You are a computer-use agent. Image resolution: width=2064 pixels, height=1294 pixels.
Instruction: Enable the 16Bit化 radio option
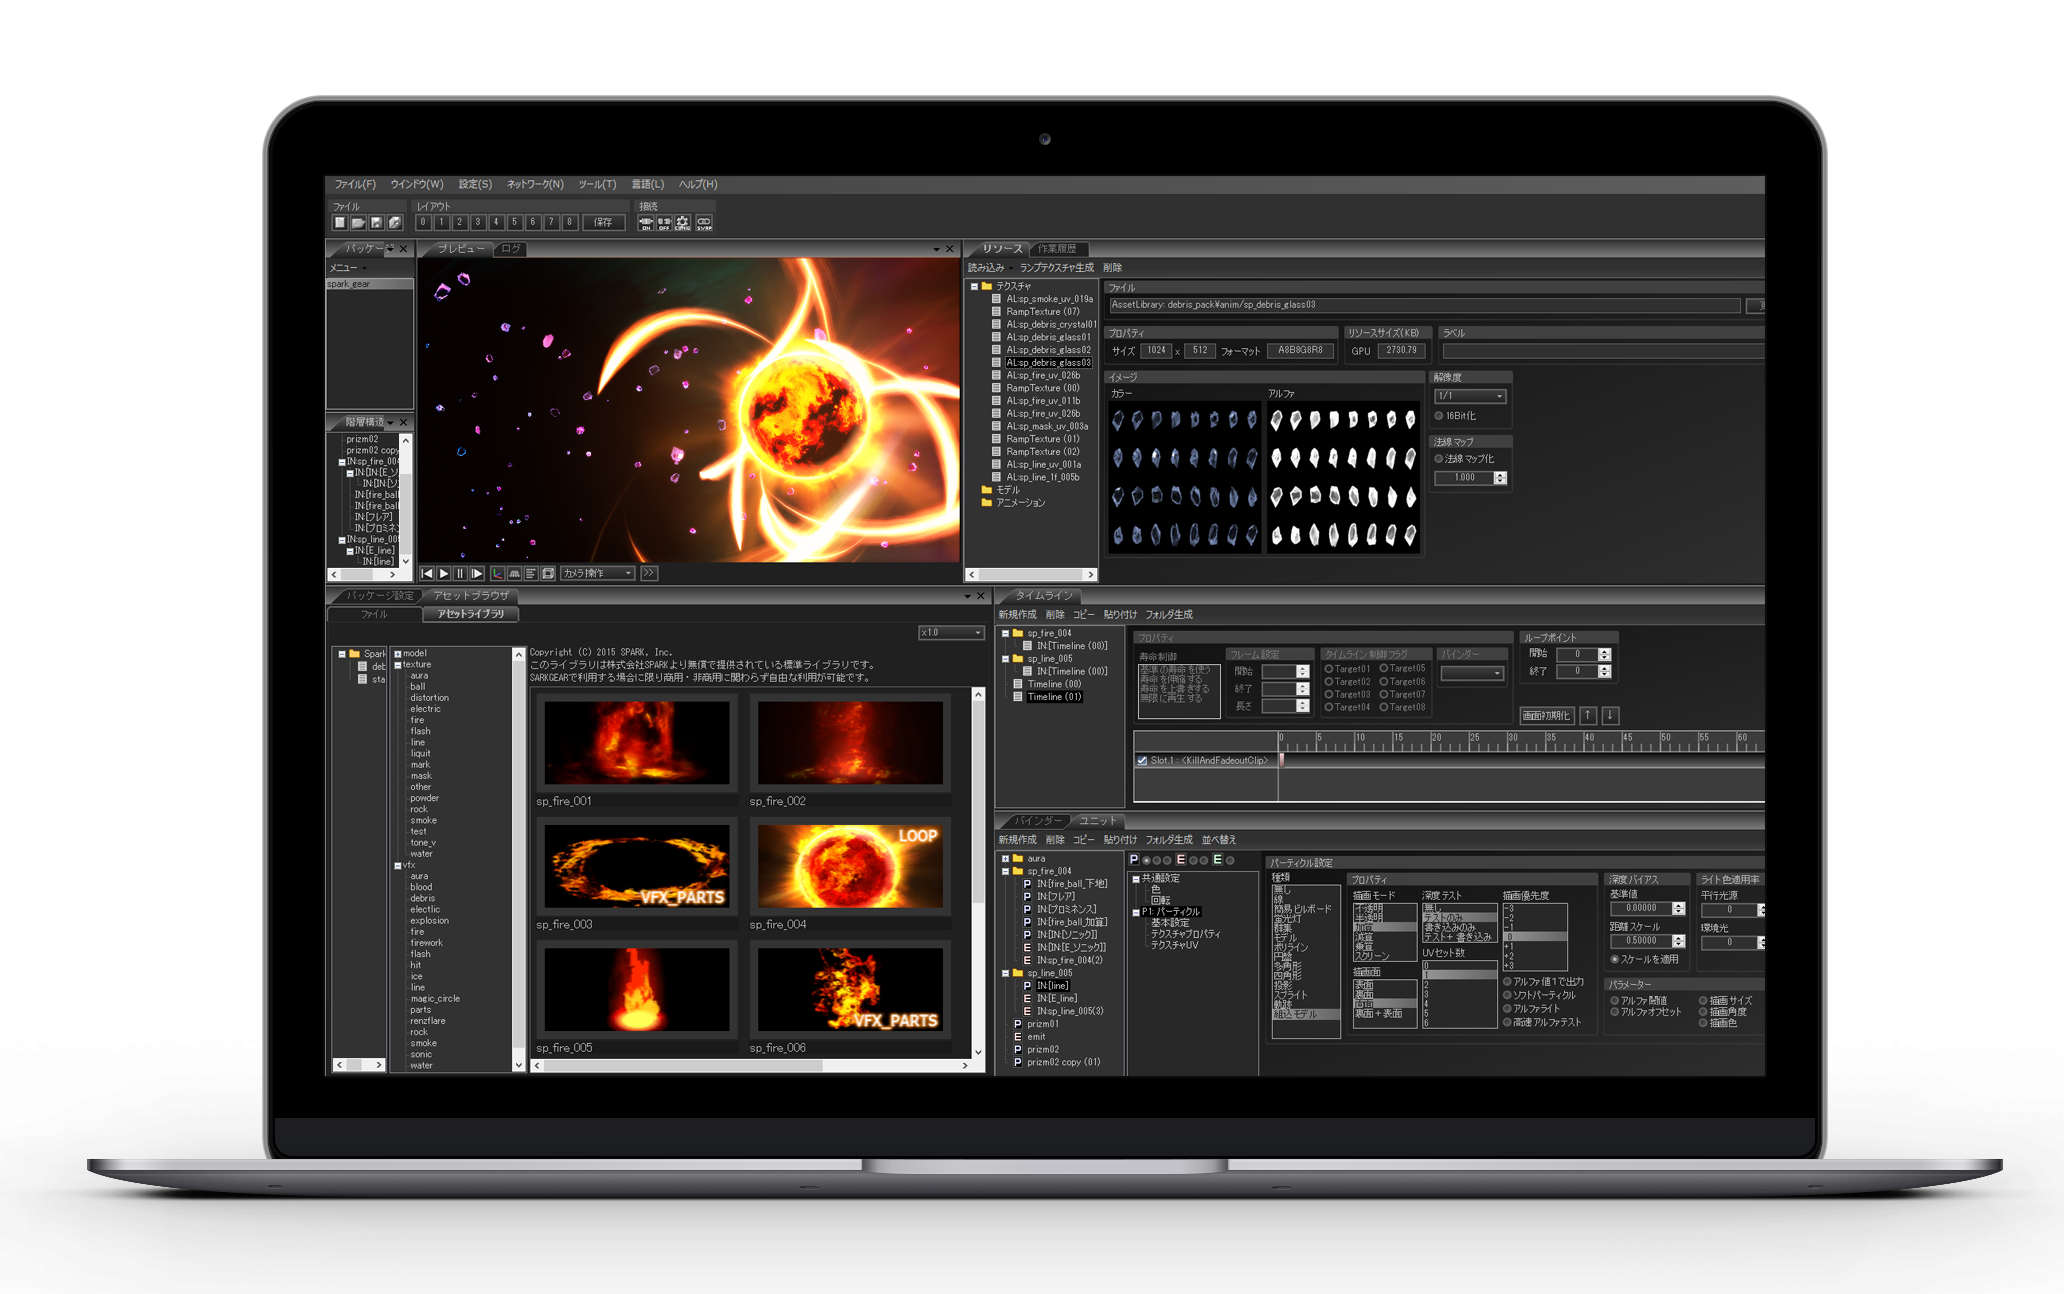(1439, 416)
